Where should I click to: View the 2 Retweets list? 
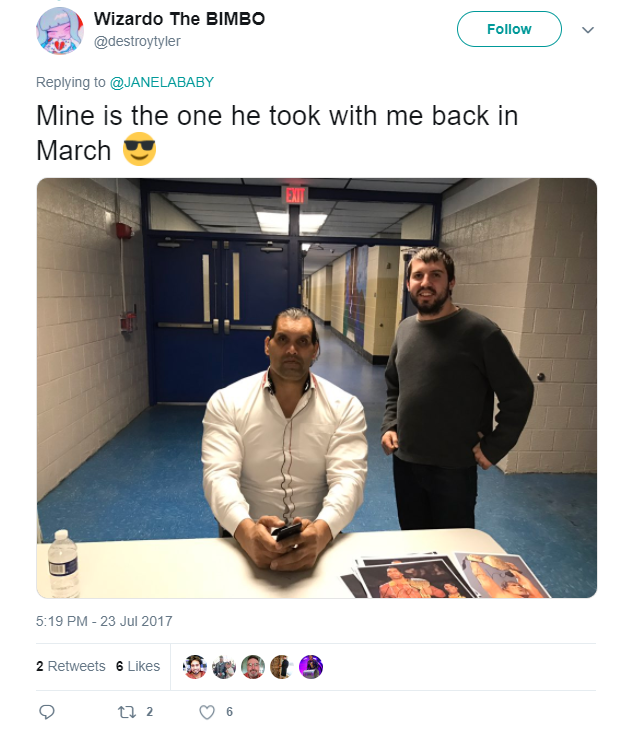point(71,666)
